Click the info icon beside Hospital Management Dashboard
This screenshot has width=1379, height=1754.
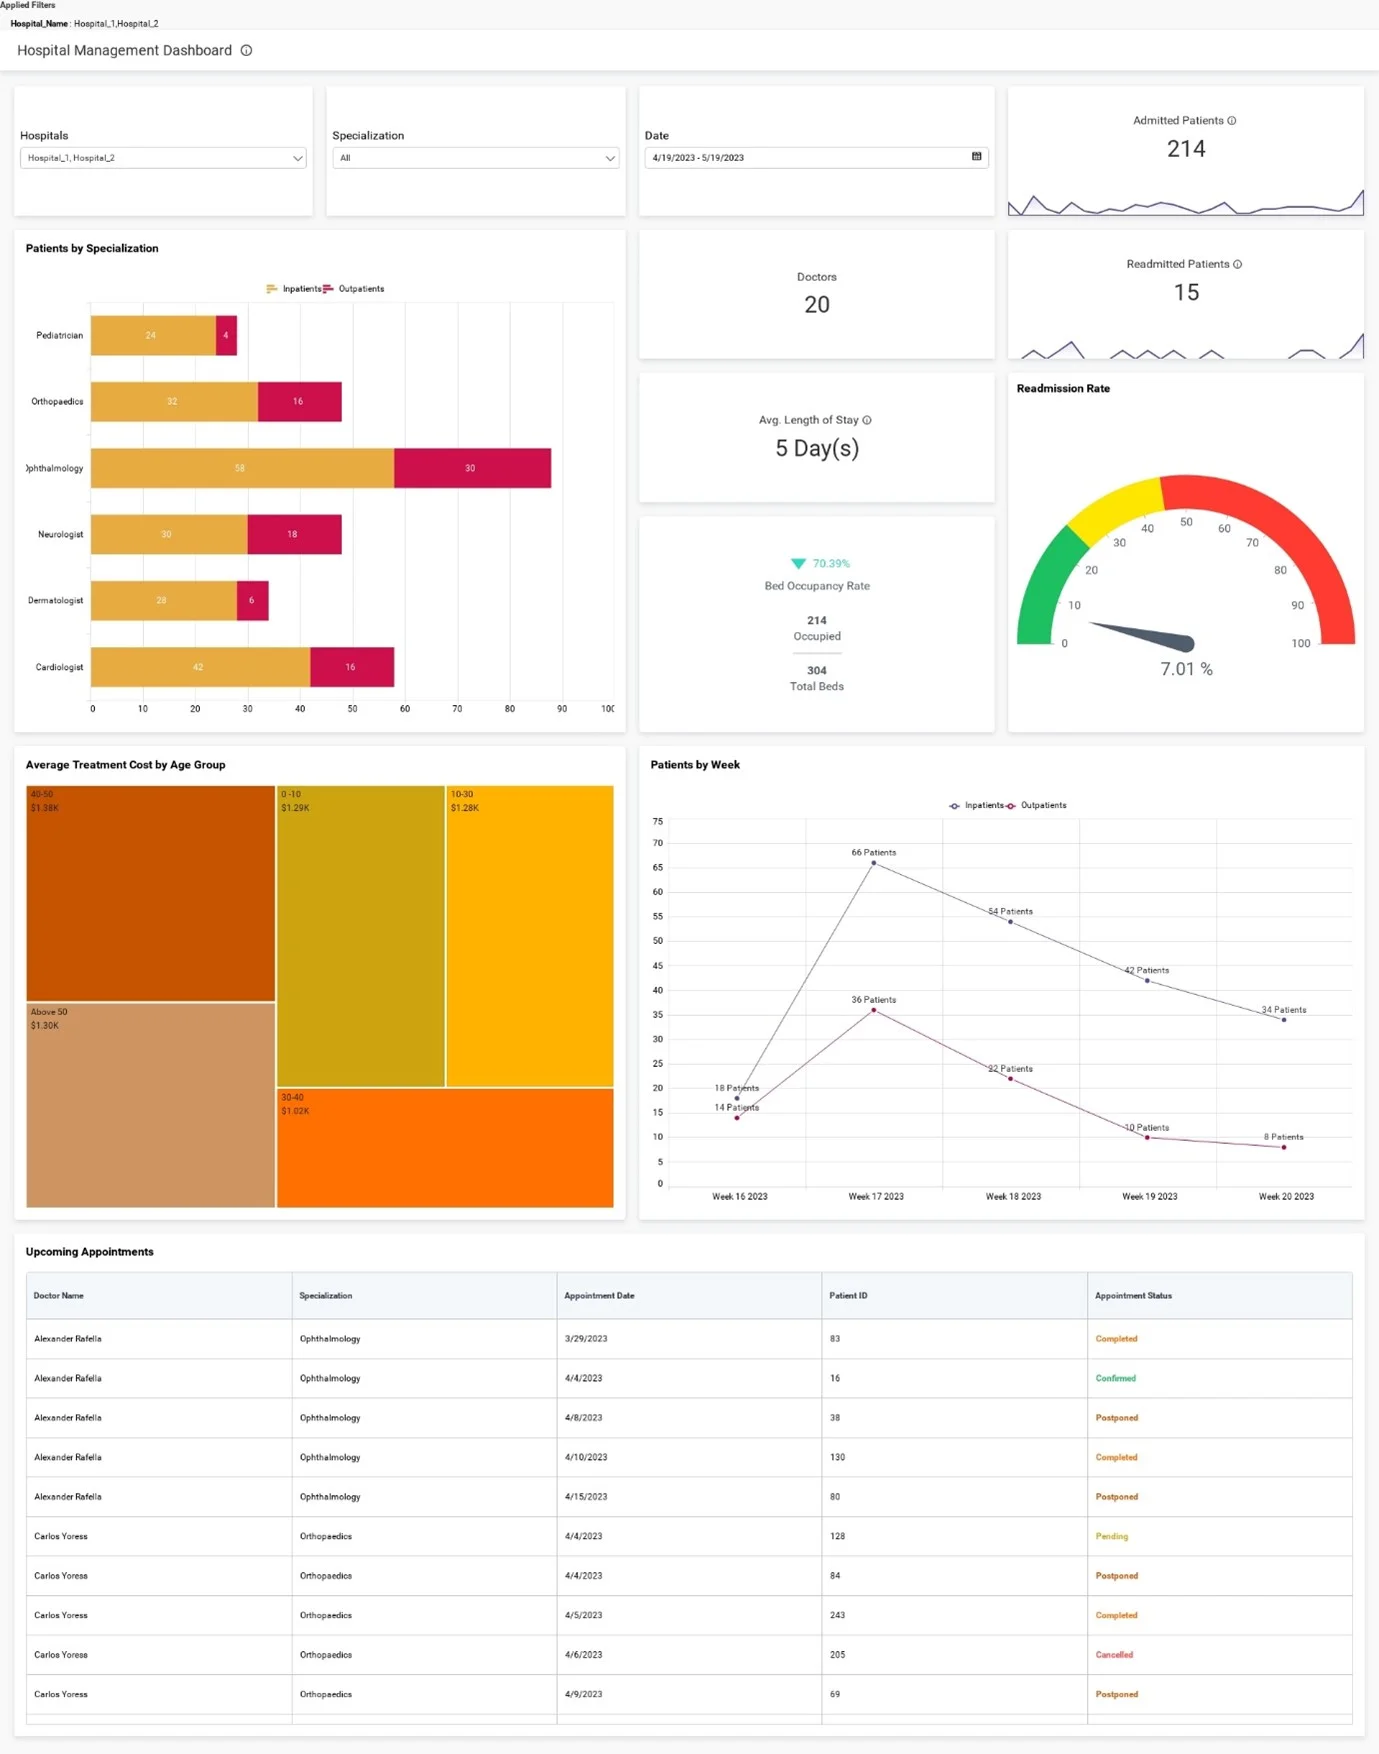(x=246, y=50)
